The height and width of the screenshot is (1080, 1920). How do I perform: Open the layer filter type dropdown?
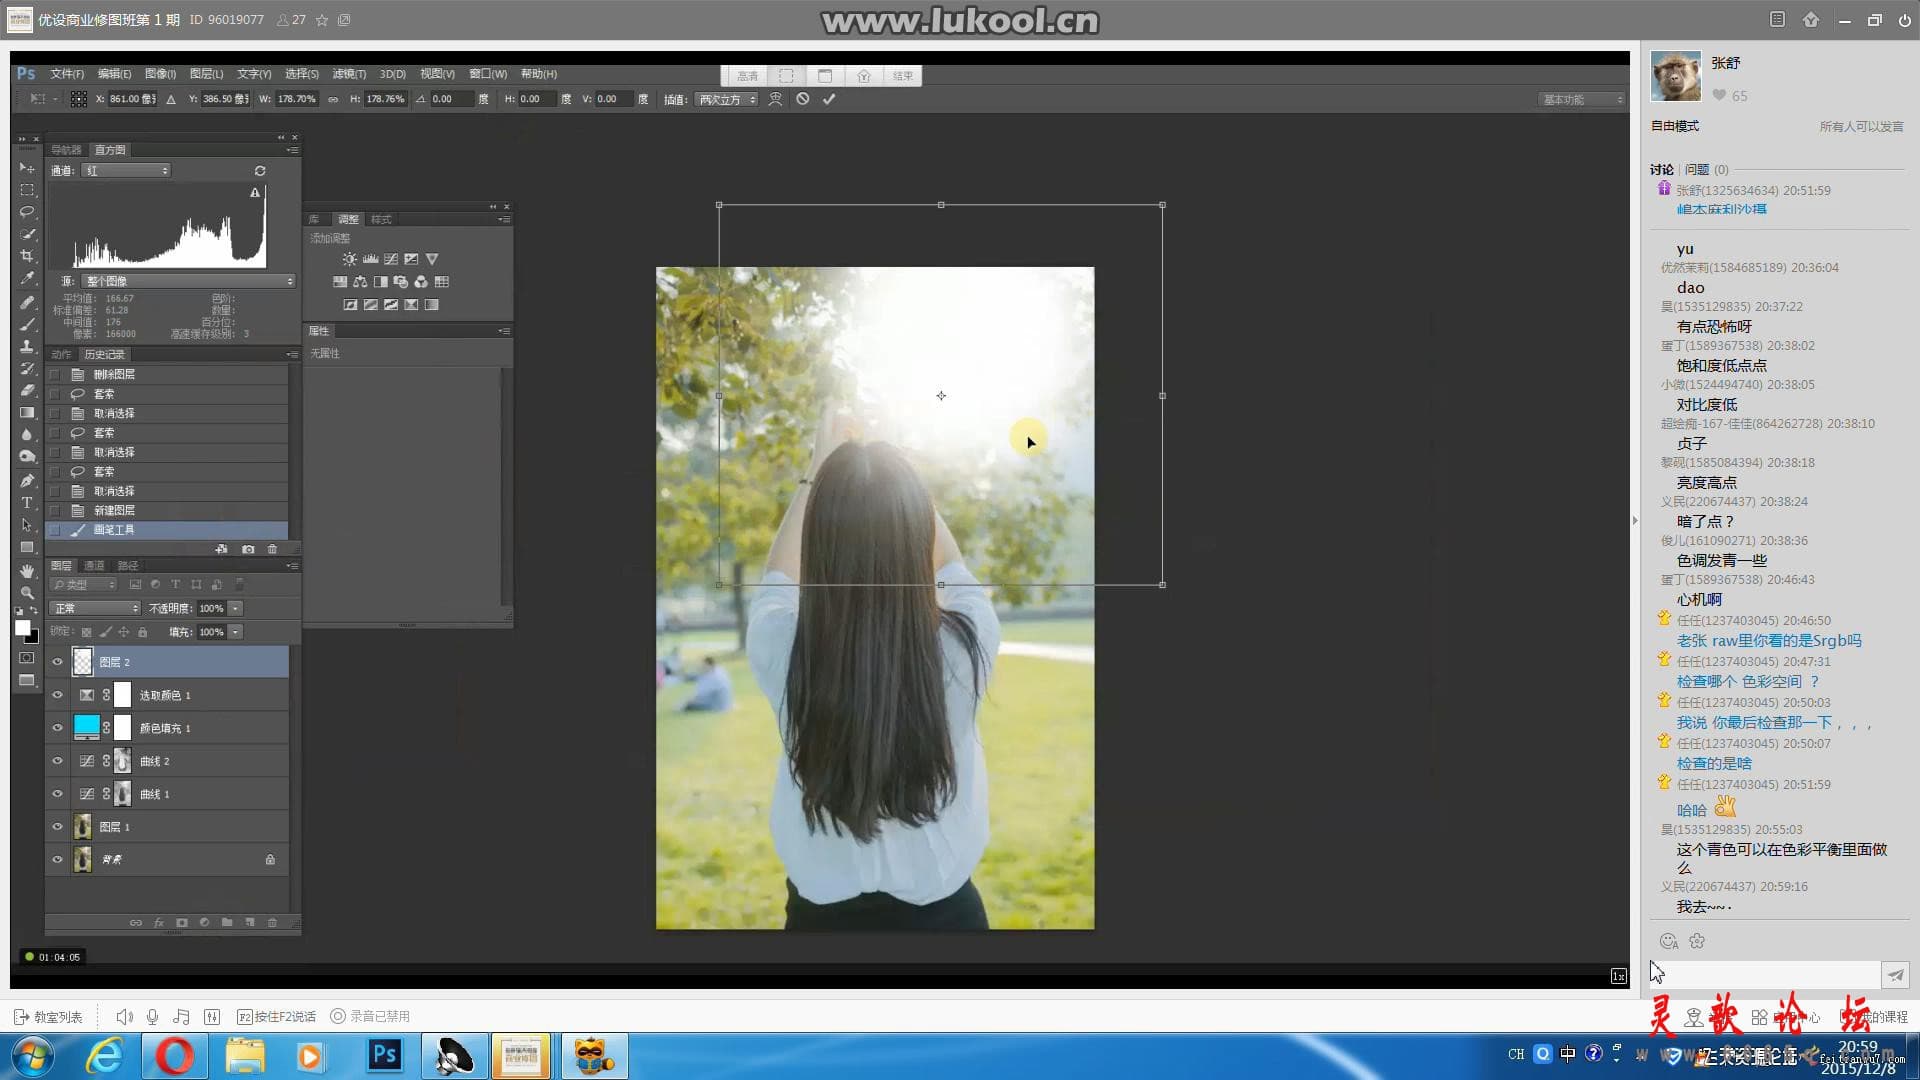[x=84, y=585]
